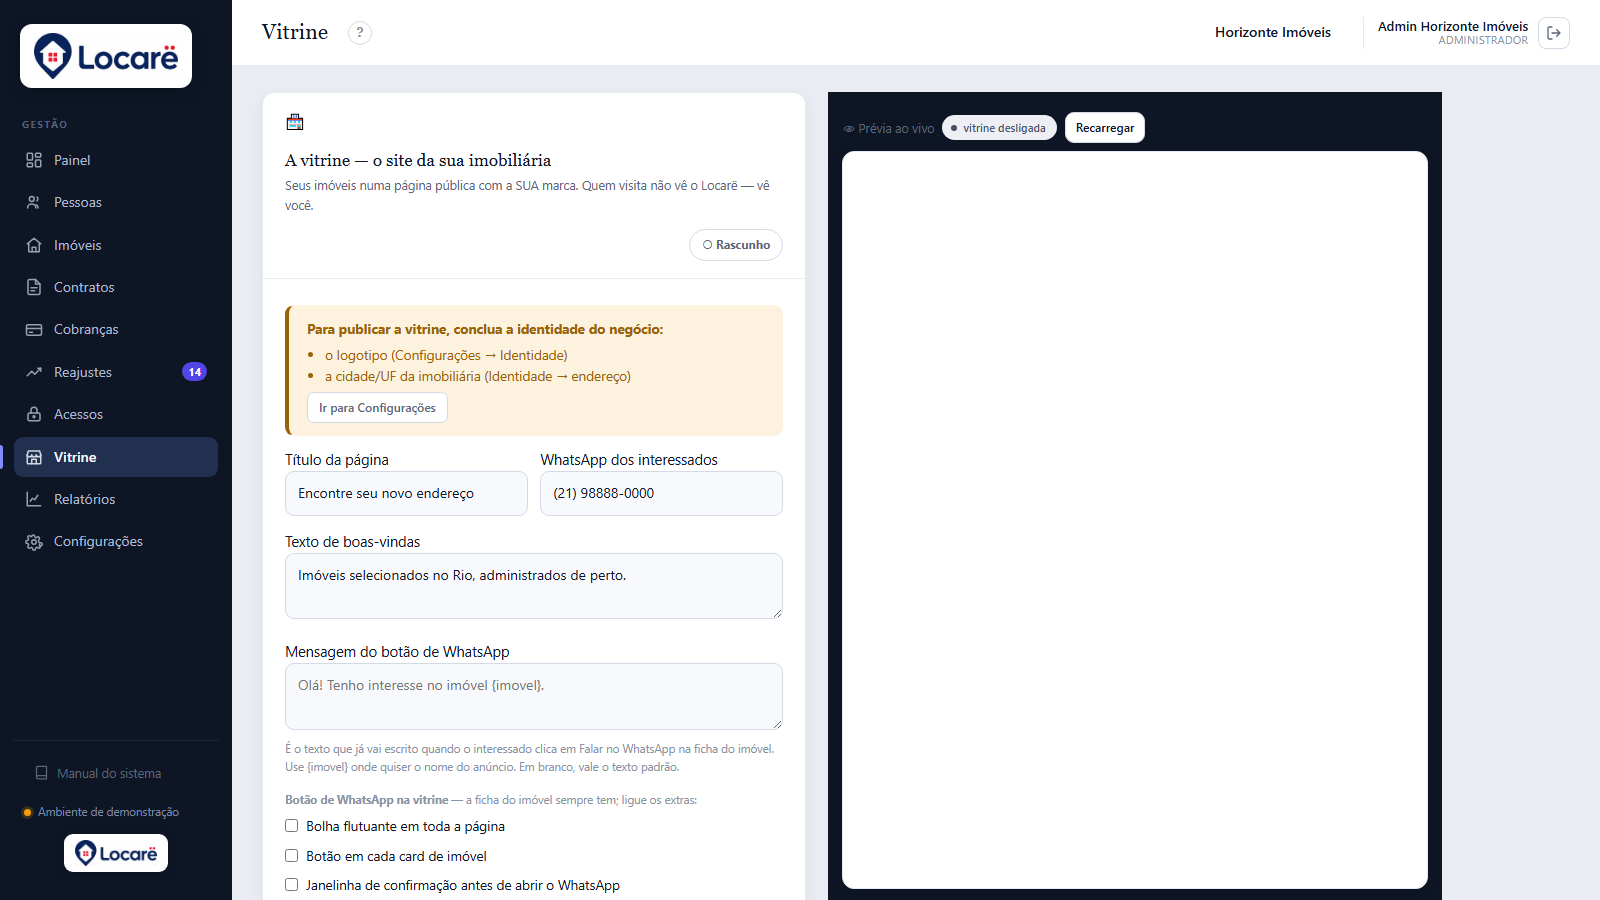Click the Relatórios chart icon
Viewport: 1600px width, 900px height.
[34, 499]
